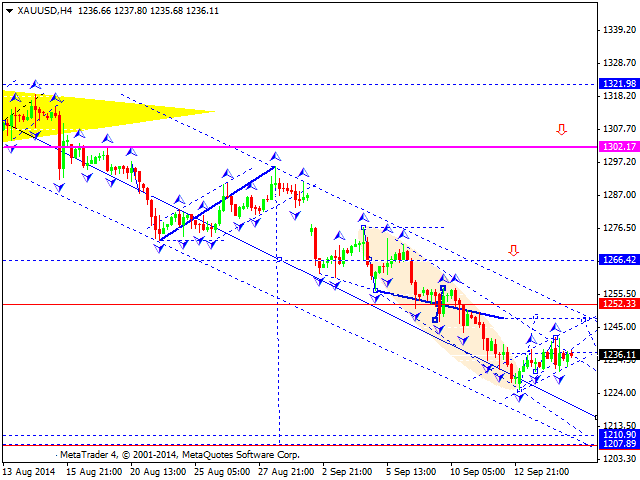Select the 1321.98 blue price label
The width and height of the screenshot is (640, 480).
[x=619, y=84]
